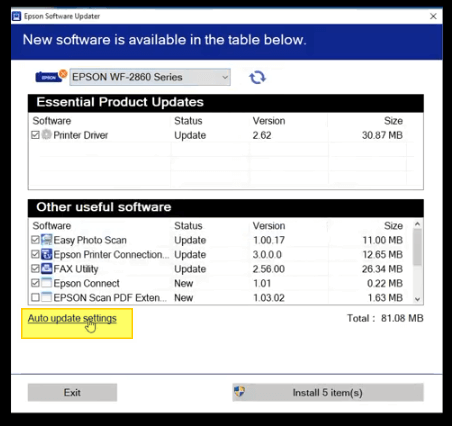Uncheck the Epson Connect checkbox
Viewport: 452px width, 426px height.
coord(35,283)
